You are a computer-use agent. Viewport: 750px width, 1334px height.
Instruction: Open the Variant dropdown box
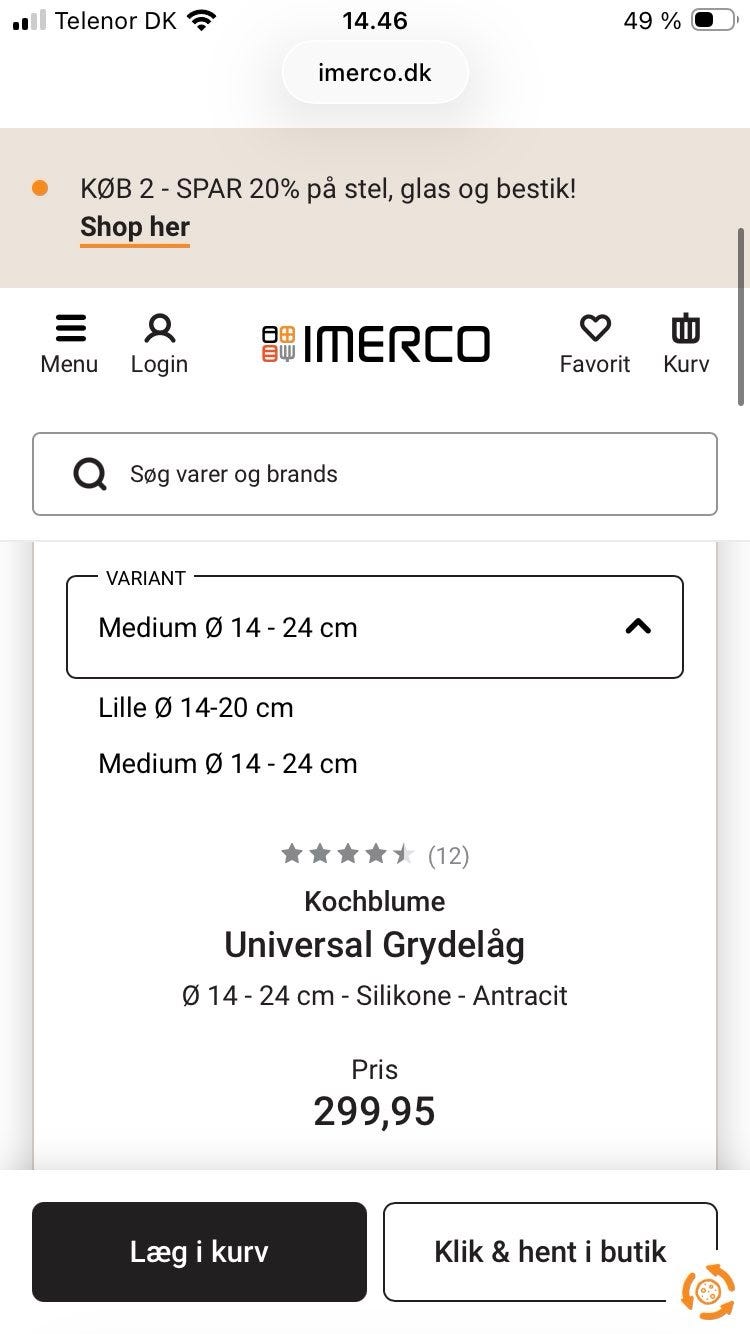374,627
